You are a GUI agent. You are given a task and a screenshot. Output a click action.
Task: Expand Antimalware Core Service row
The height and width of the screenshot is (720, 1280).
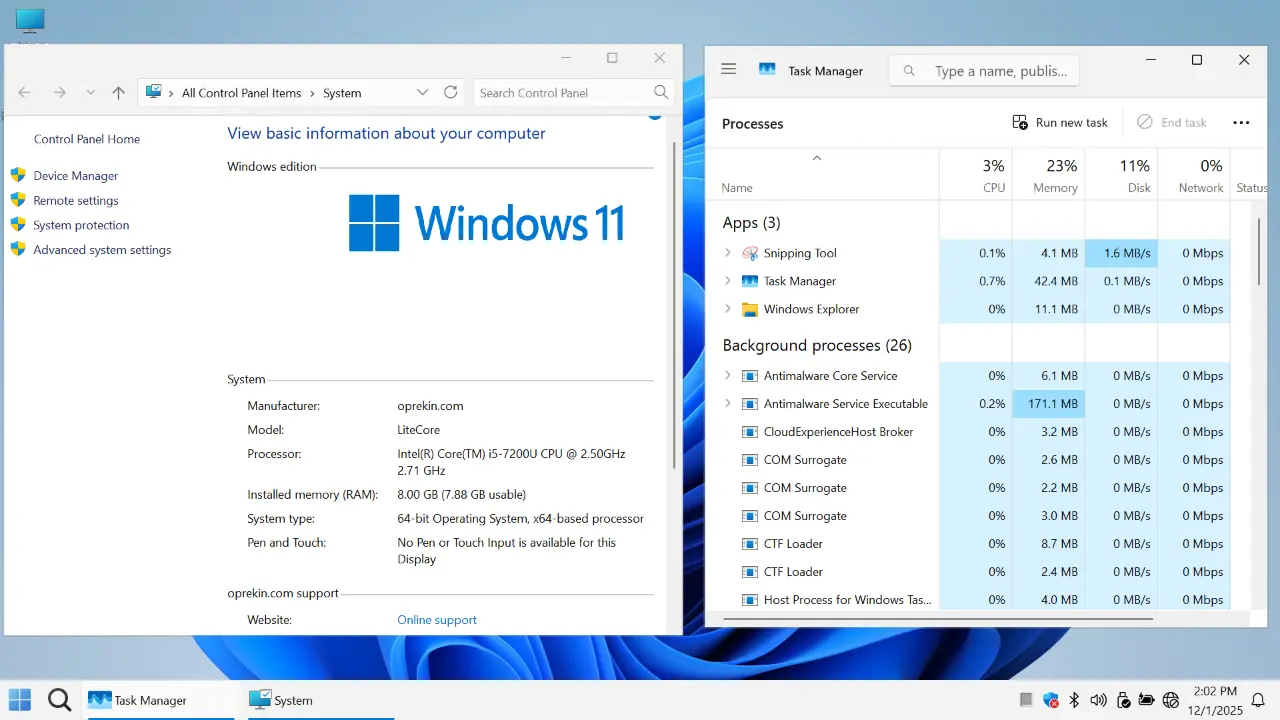click(728, 376)
